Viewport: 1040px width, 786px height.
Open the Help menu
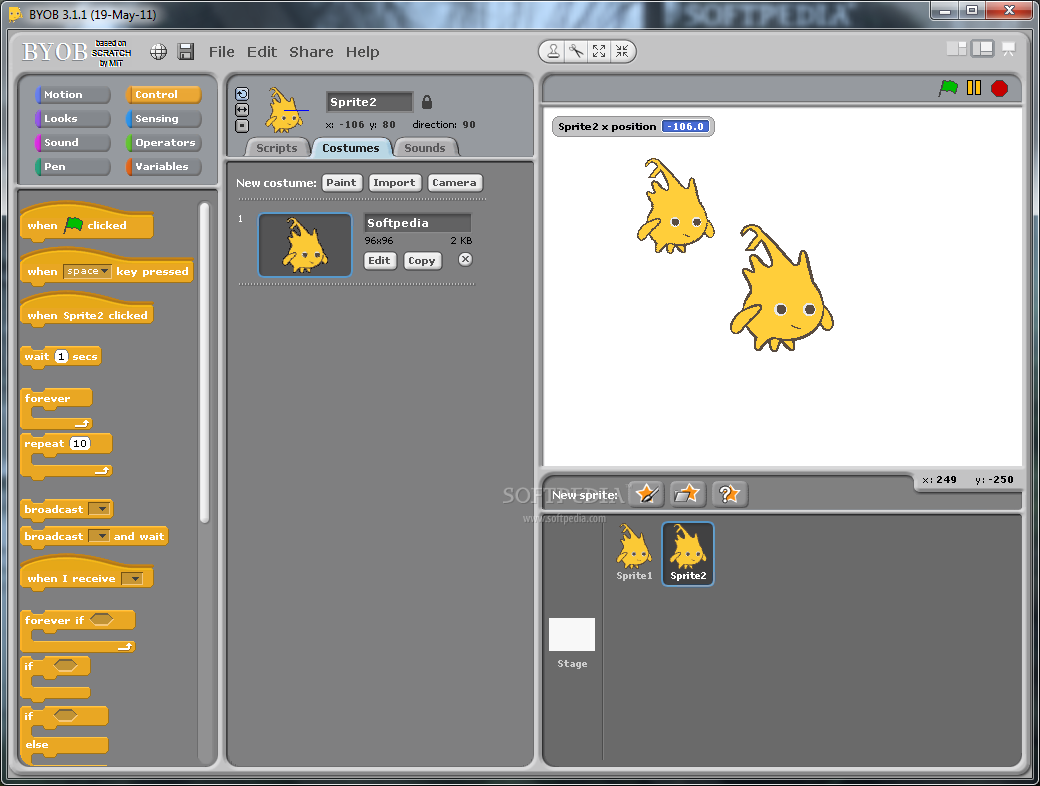click(362, 52)
